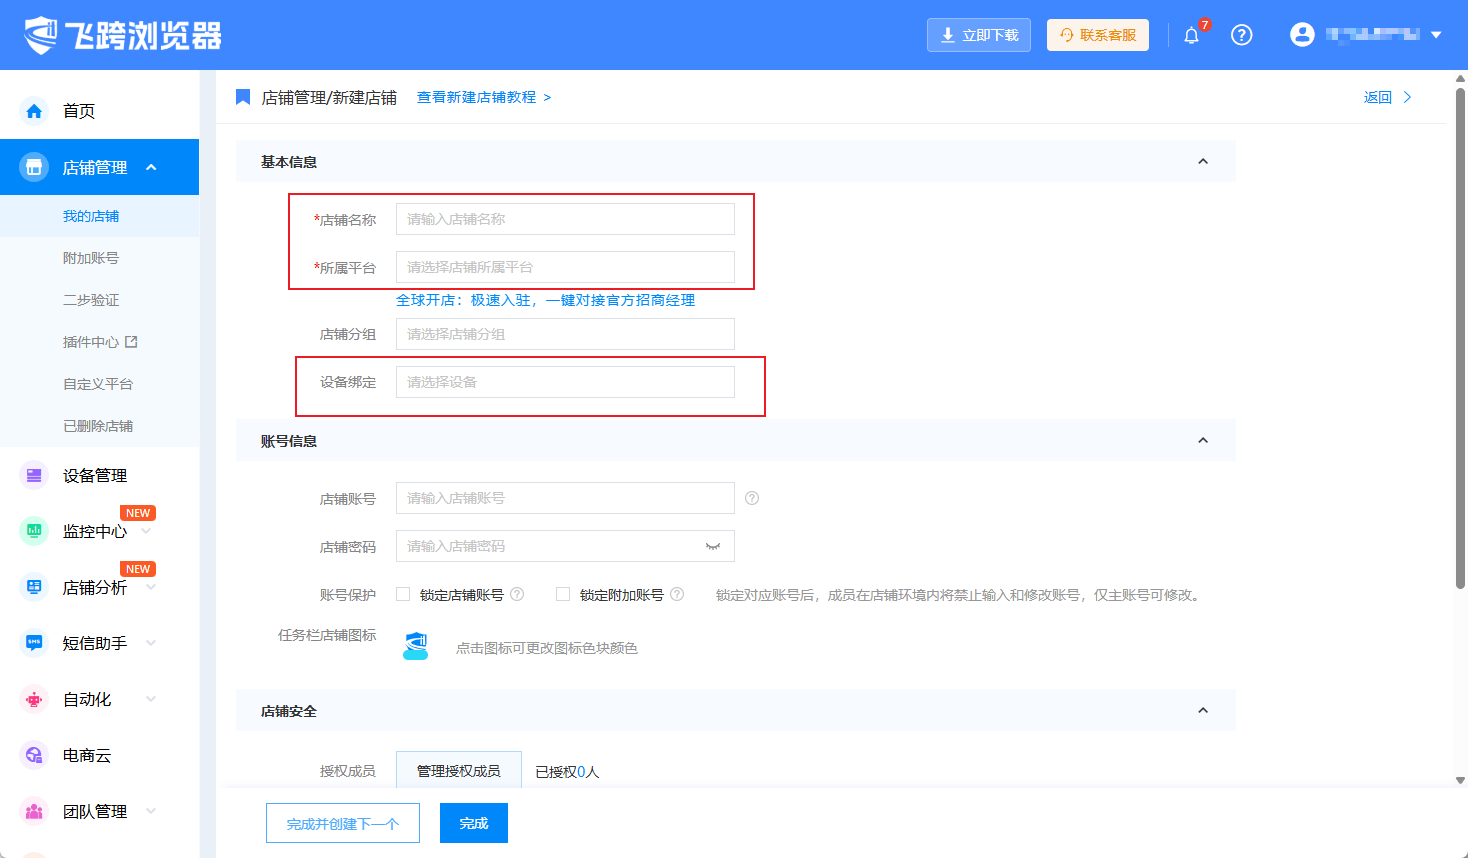Click the 店铺名称 input field
The width and height of the screenshot is (1468, 858).
[565, 219]
